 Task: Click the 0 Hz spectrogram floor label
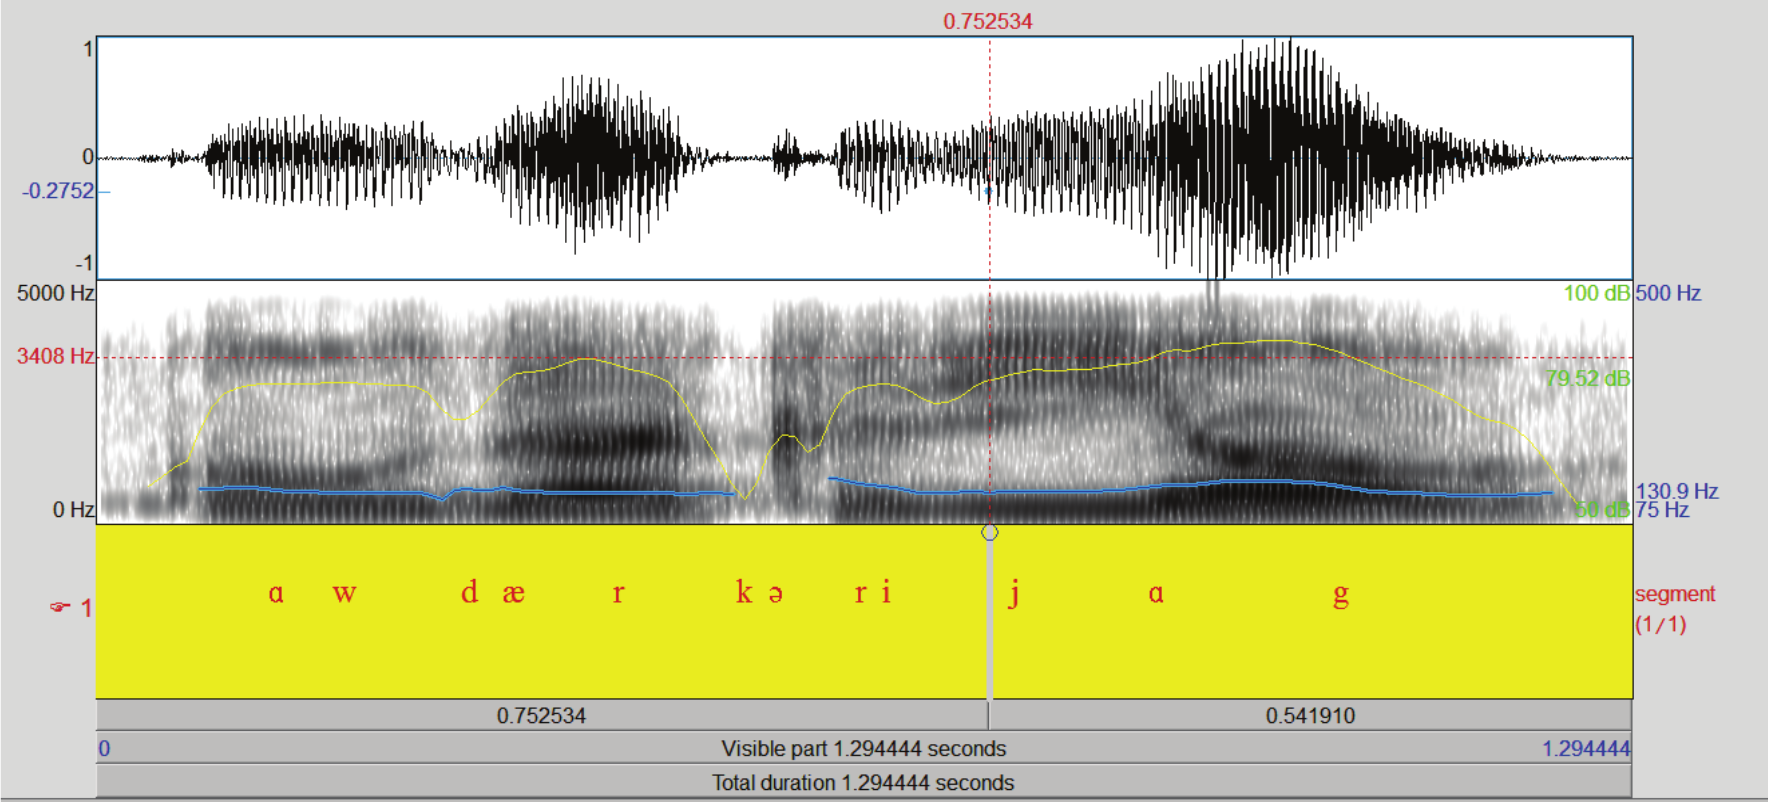(x=73, y=510)
